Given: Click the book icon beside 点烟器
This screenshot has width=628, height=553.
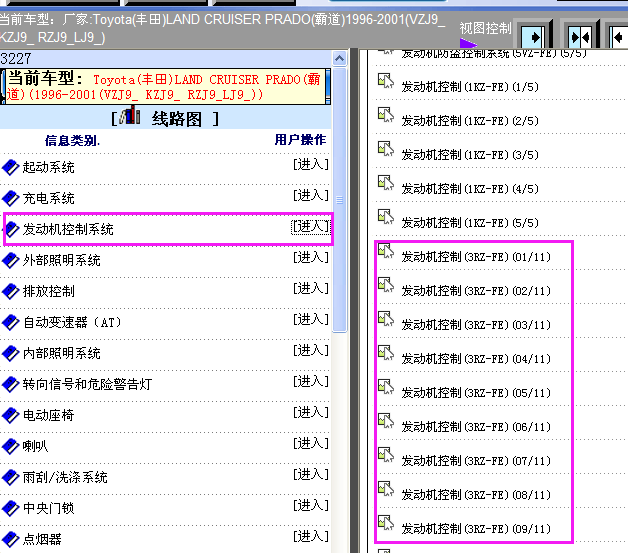Looking at the screenshot, I should click(10, 539).
